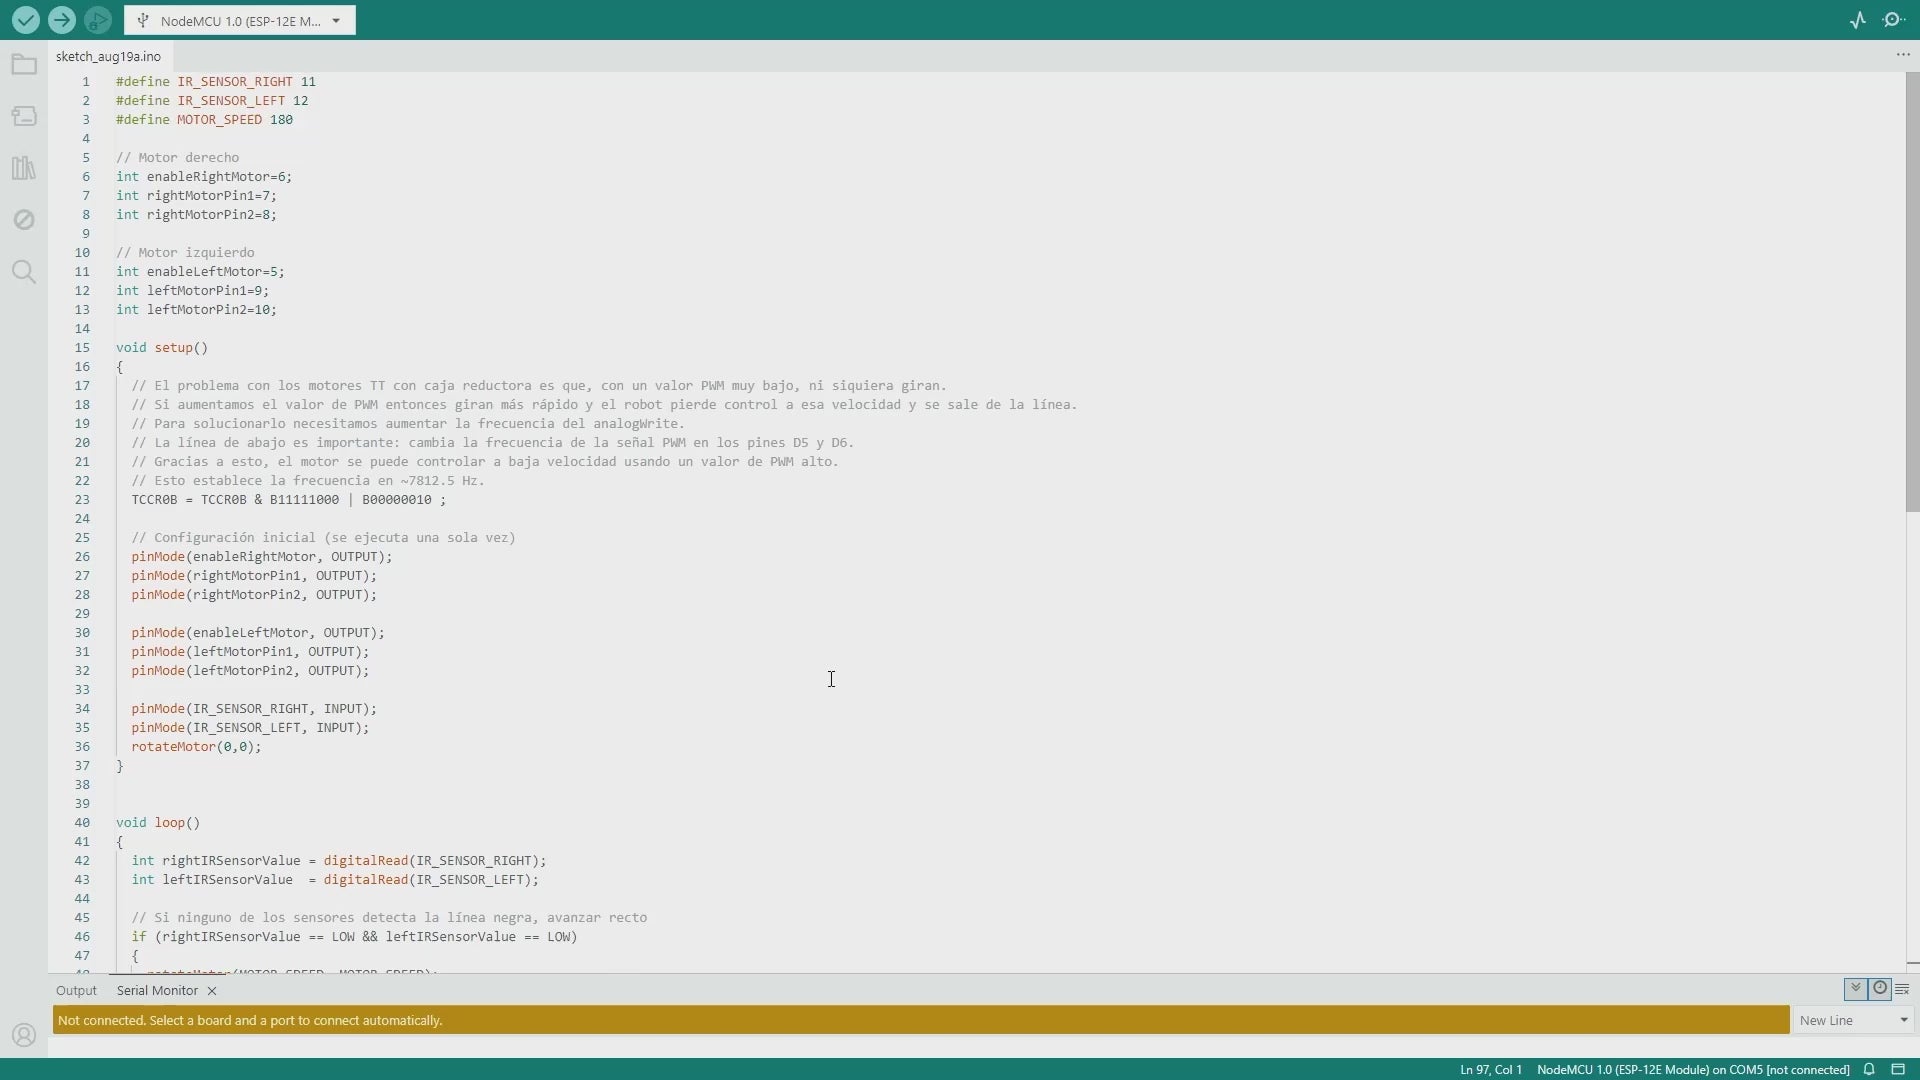Click the 'if (rightIRSensorValue == LOW' line
This screenshot has height=1080, width=1920.
[354, 937]
